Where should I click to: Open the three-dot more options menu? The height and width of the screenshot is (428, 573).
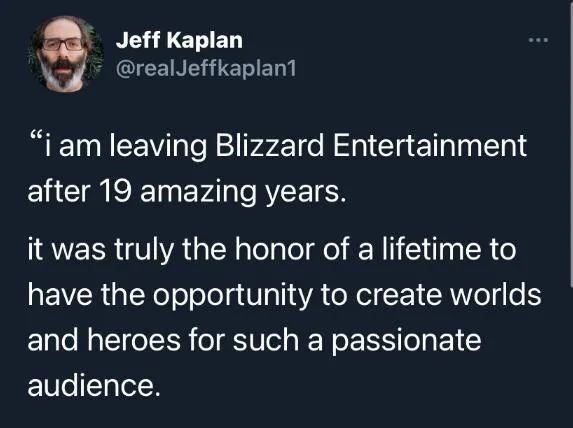[x=539, y=39]
